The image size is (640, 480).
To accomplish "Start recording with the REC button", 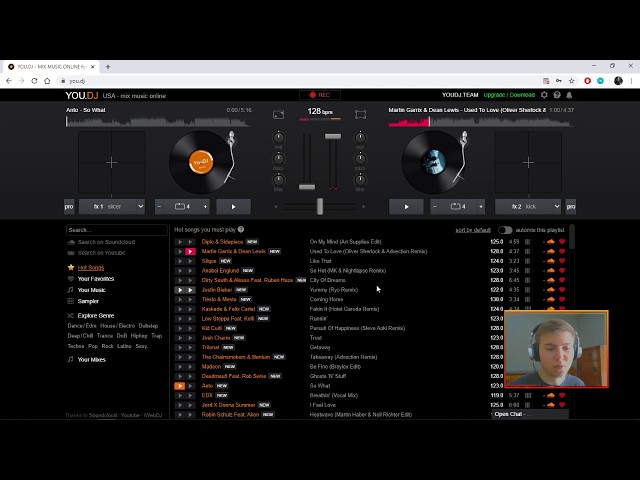I will click(320, 95).
